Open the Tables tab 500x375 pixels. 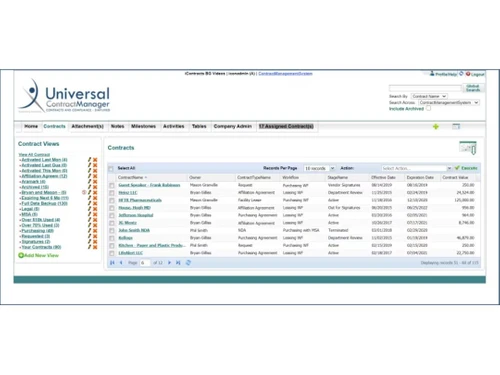click(199, 126)
